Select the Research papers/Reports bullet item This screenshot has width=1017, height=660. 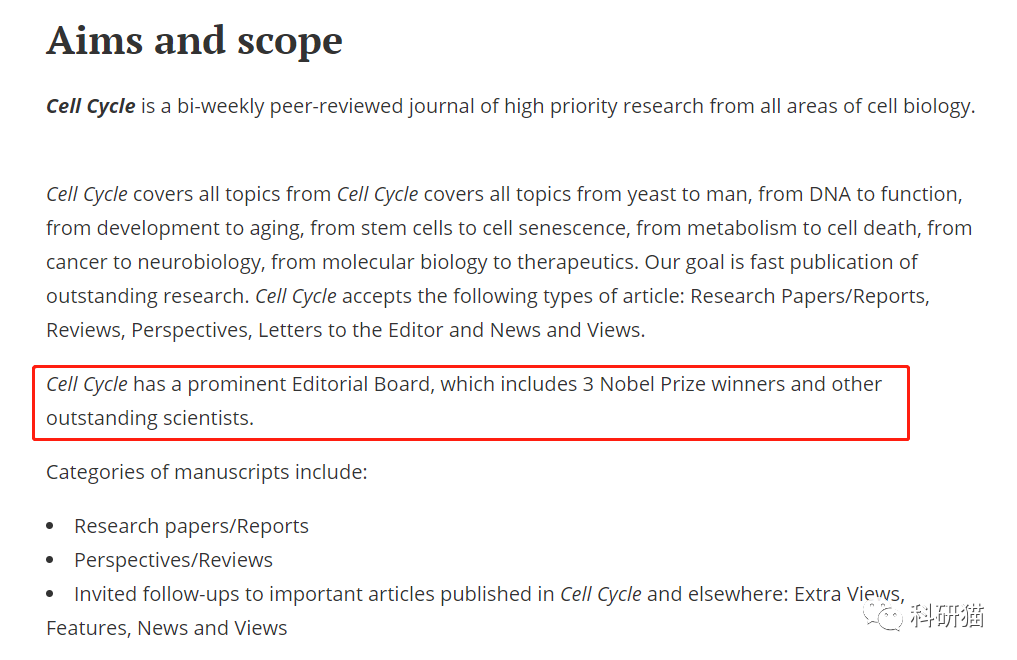tap(191, 526)
